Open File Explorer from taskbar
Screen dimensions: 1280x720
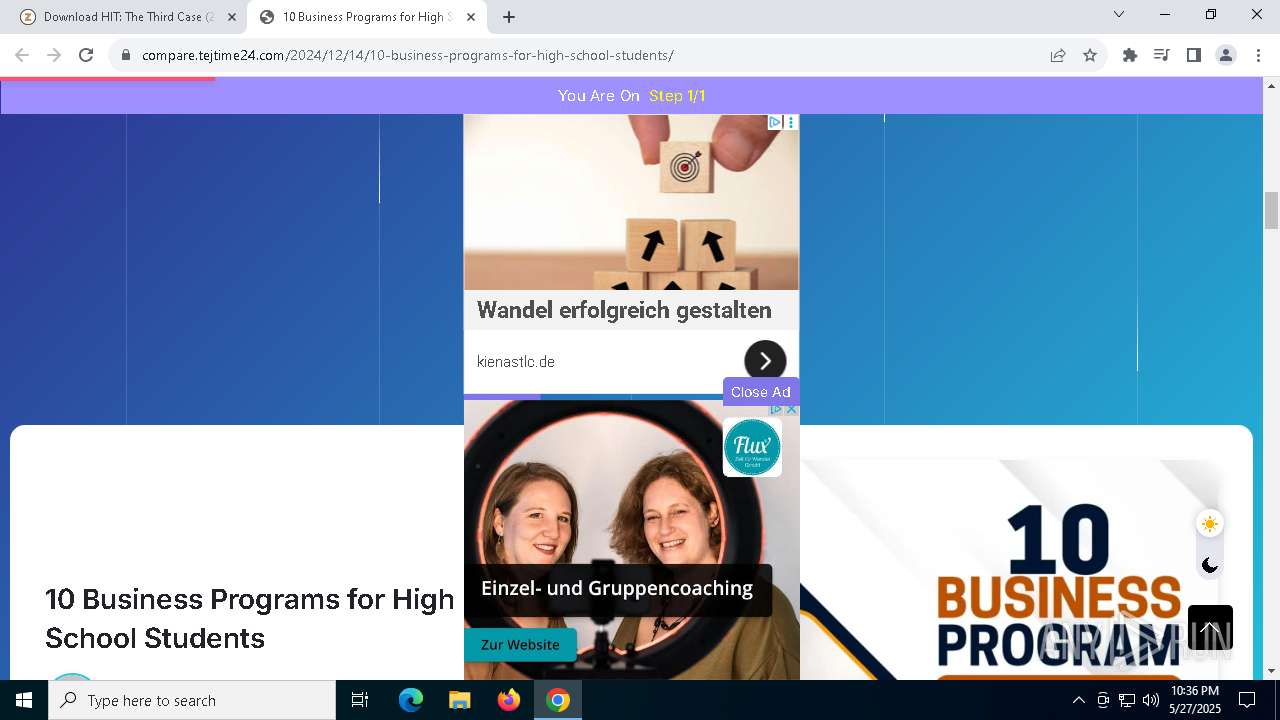[459, 700]
